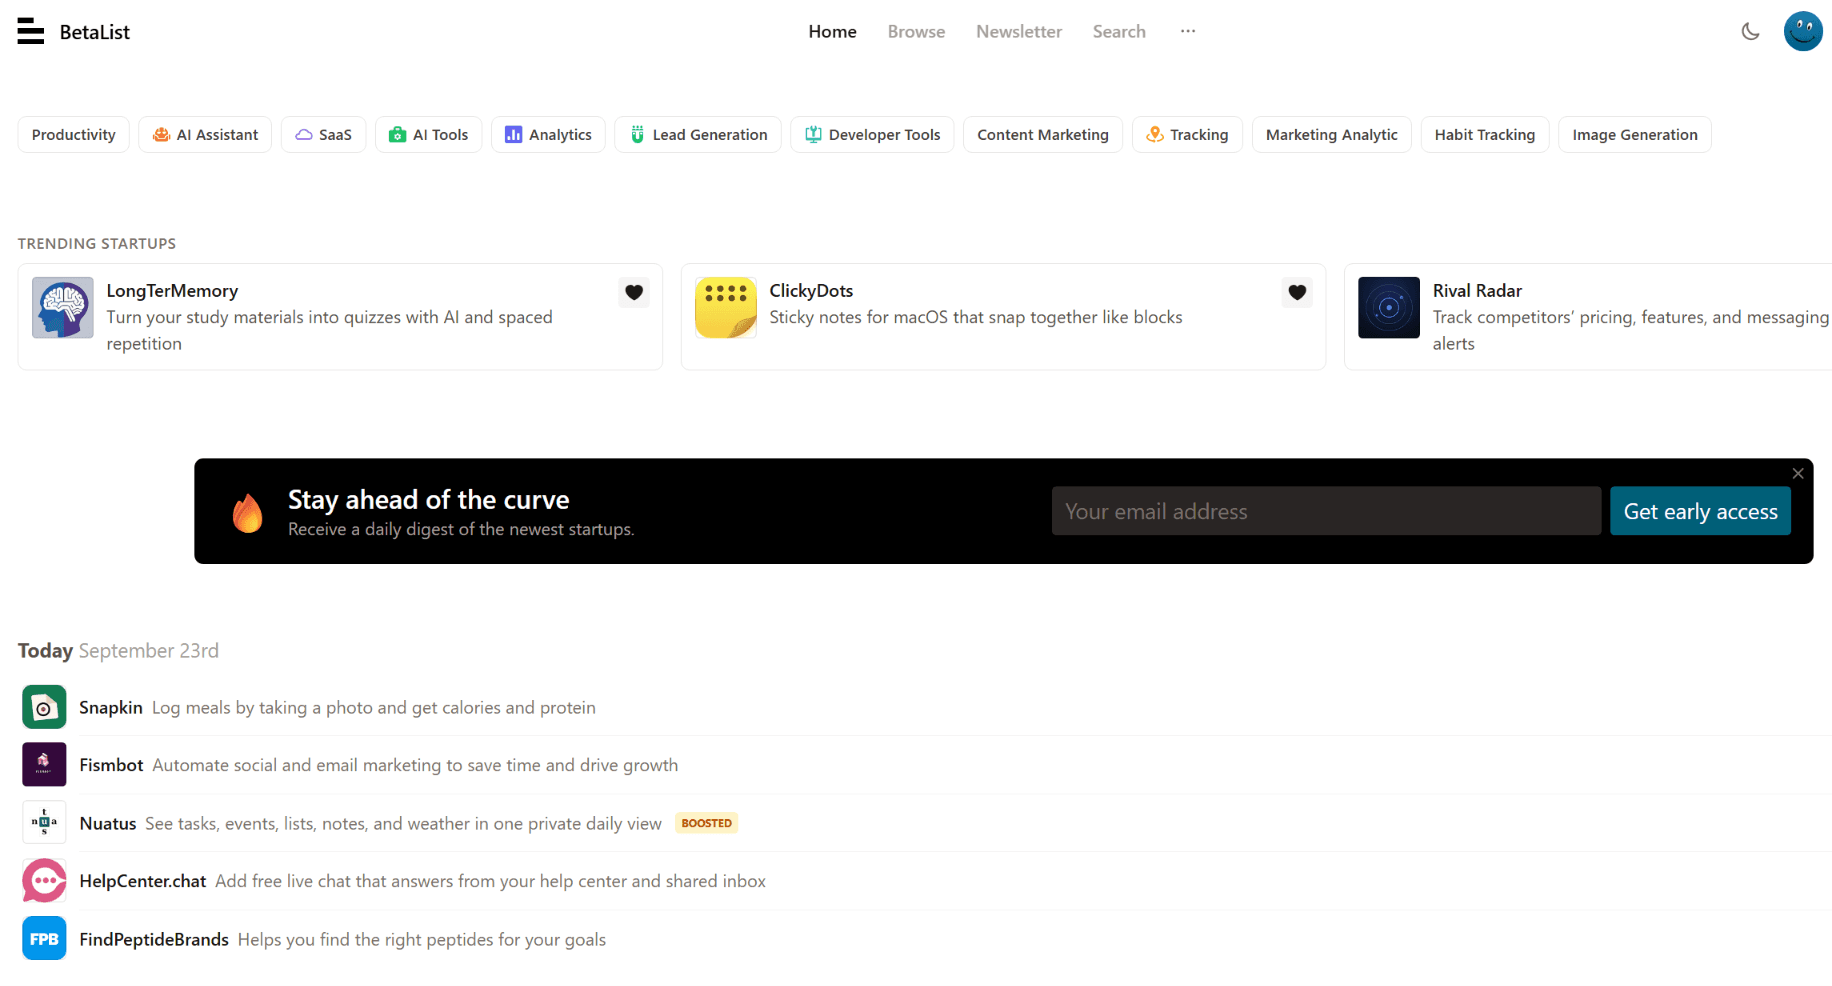Open the more options ellipsis menu

click(x=1187, y=31)
